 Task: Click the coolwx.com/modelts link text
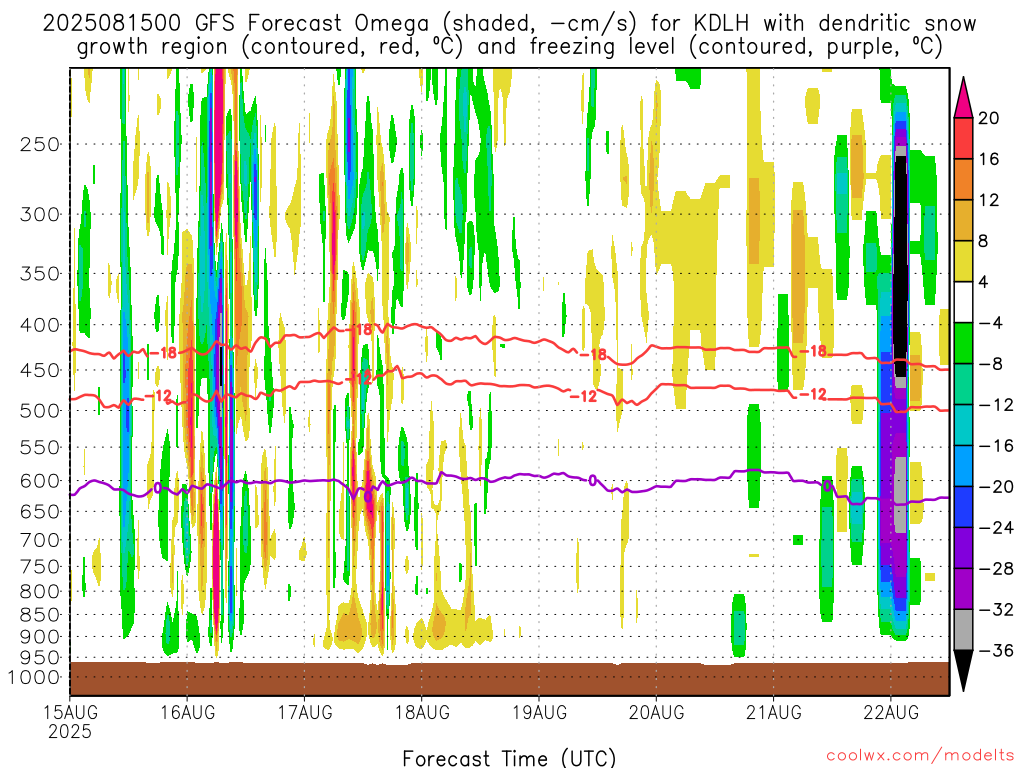(x=920, y=756)
